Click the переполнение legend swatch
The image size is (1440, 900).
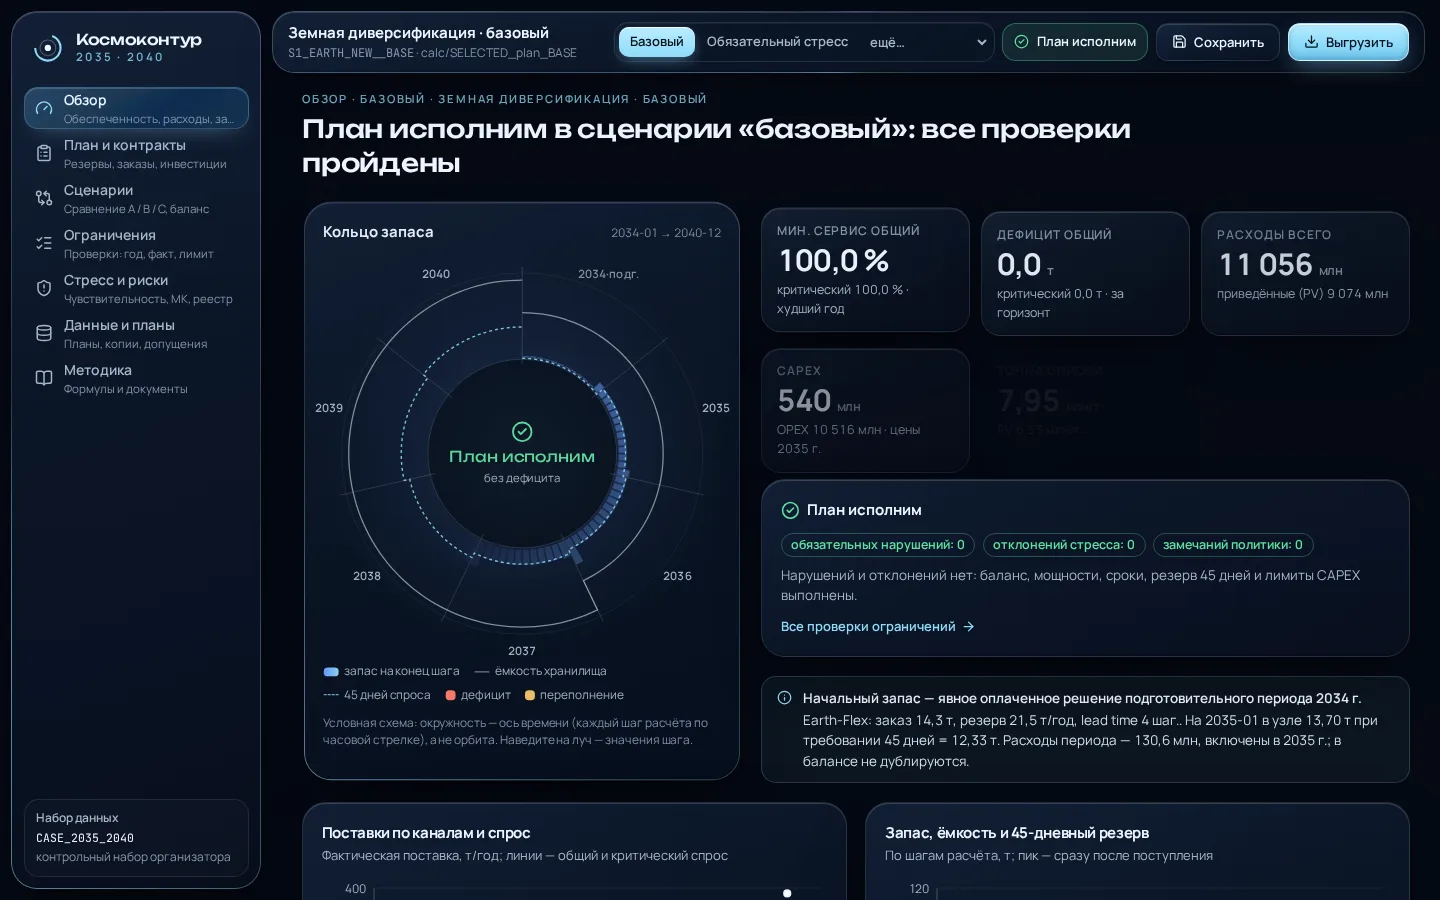click(x=530, y=695)
